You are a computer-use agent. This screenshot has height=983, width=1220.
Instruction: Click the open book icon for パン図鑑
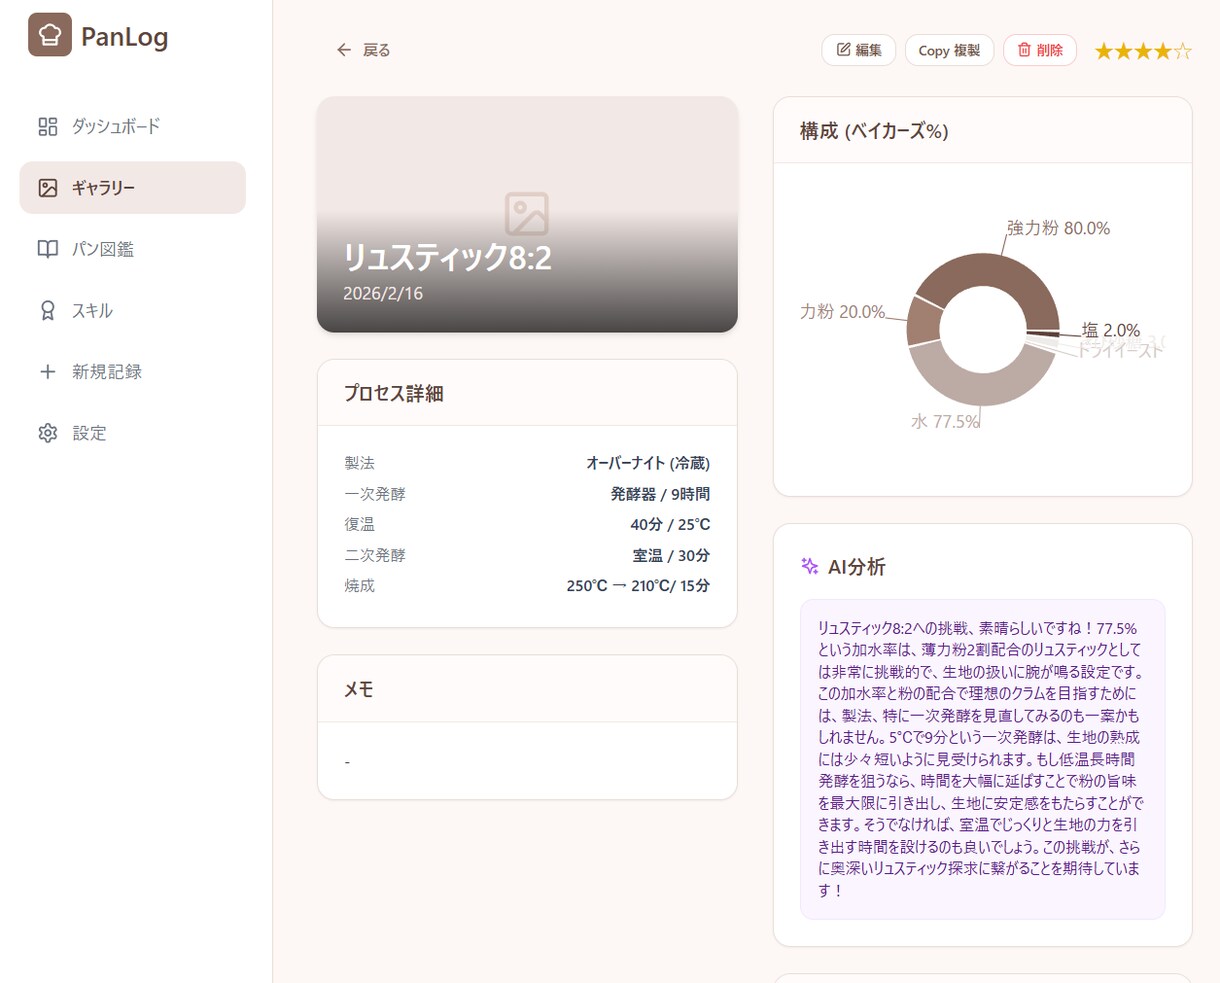48,249
